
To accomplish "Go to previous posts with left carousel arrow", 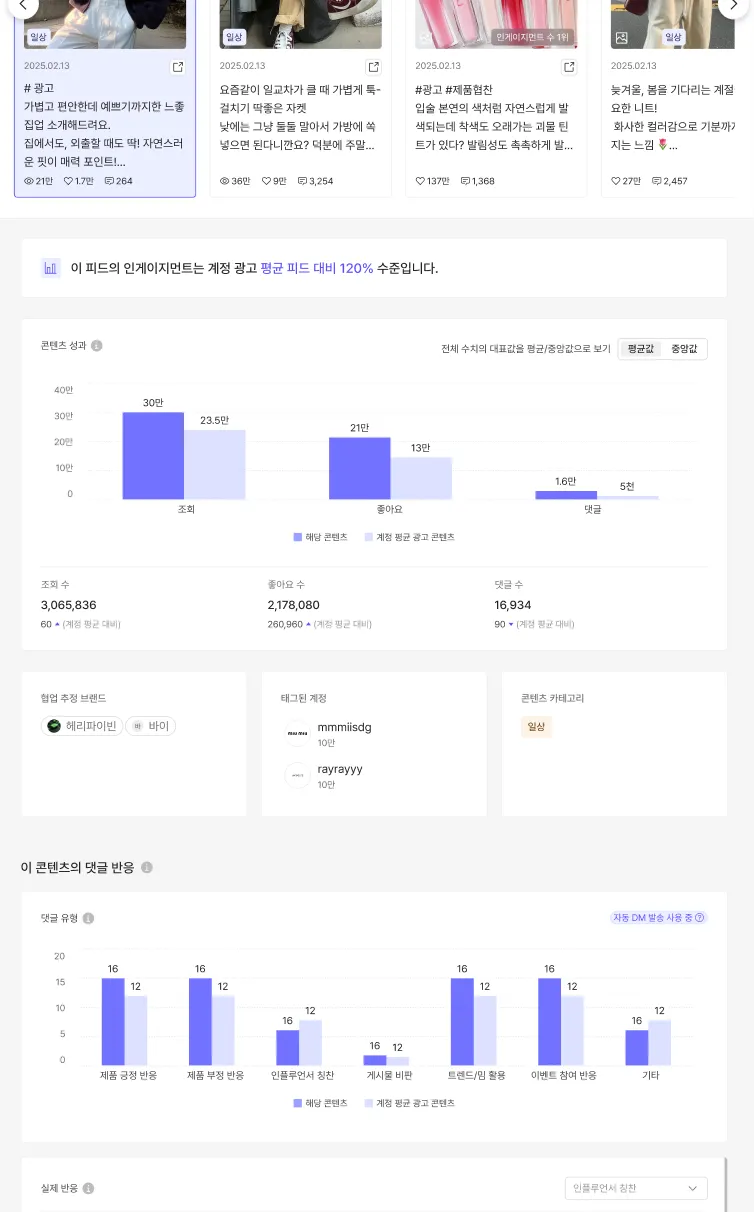I will pos(22,6).
